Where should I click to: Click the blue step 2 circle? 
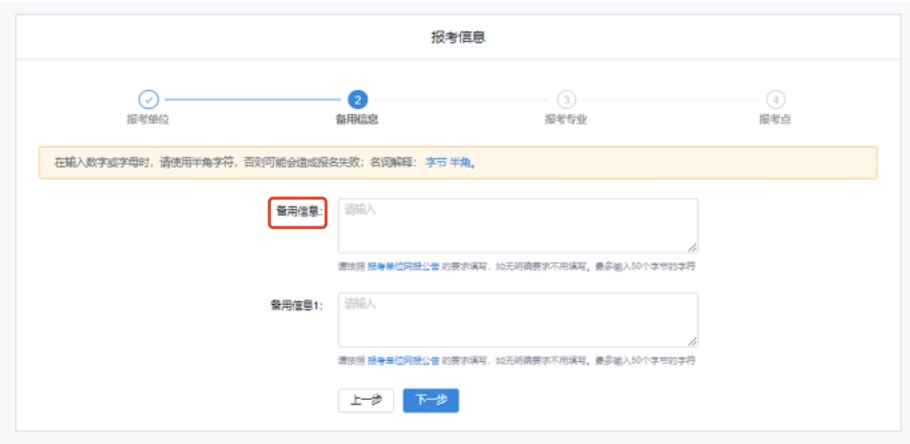pos(357,99)
